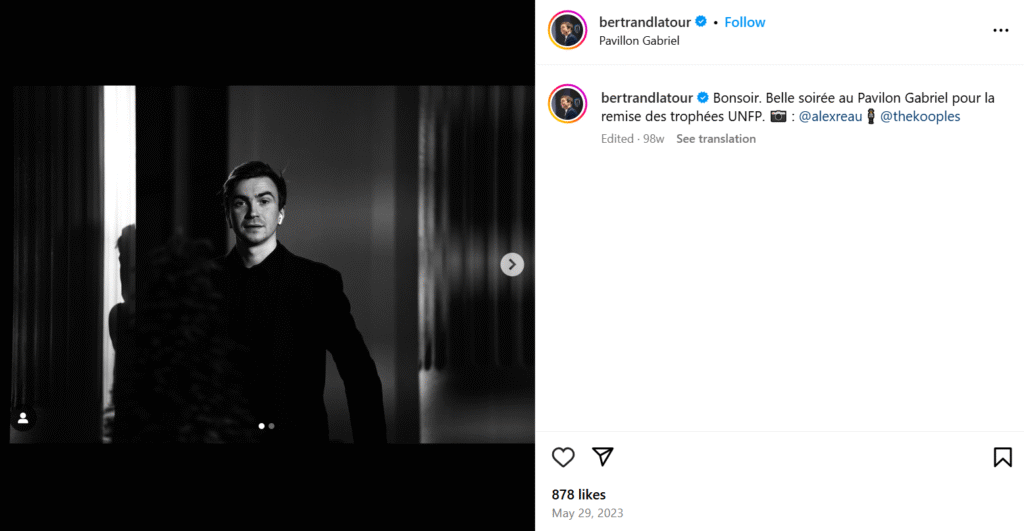The width and height of the screenshot is (1024, 531).
Task: Open bertrandlatour profile from header username
Action: [x=645, y=22]
